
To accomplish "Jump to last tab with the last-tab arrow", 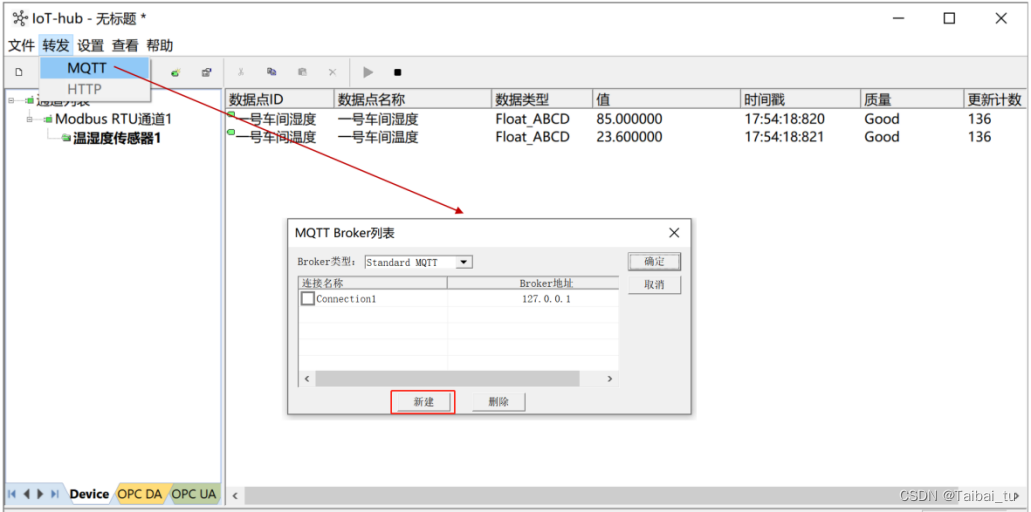I will pyautogui.click(x=55, y=494).
